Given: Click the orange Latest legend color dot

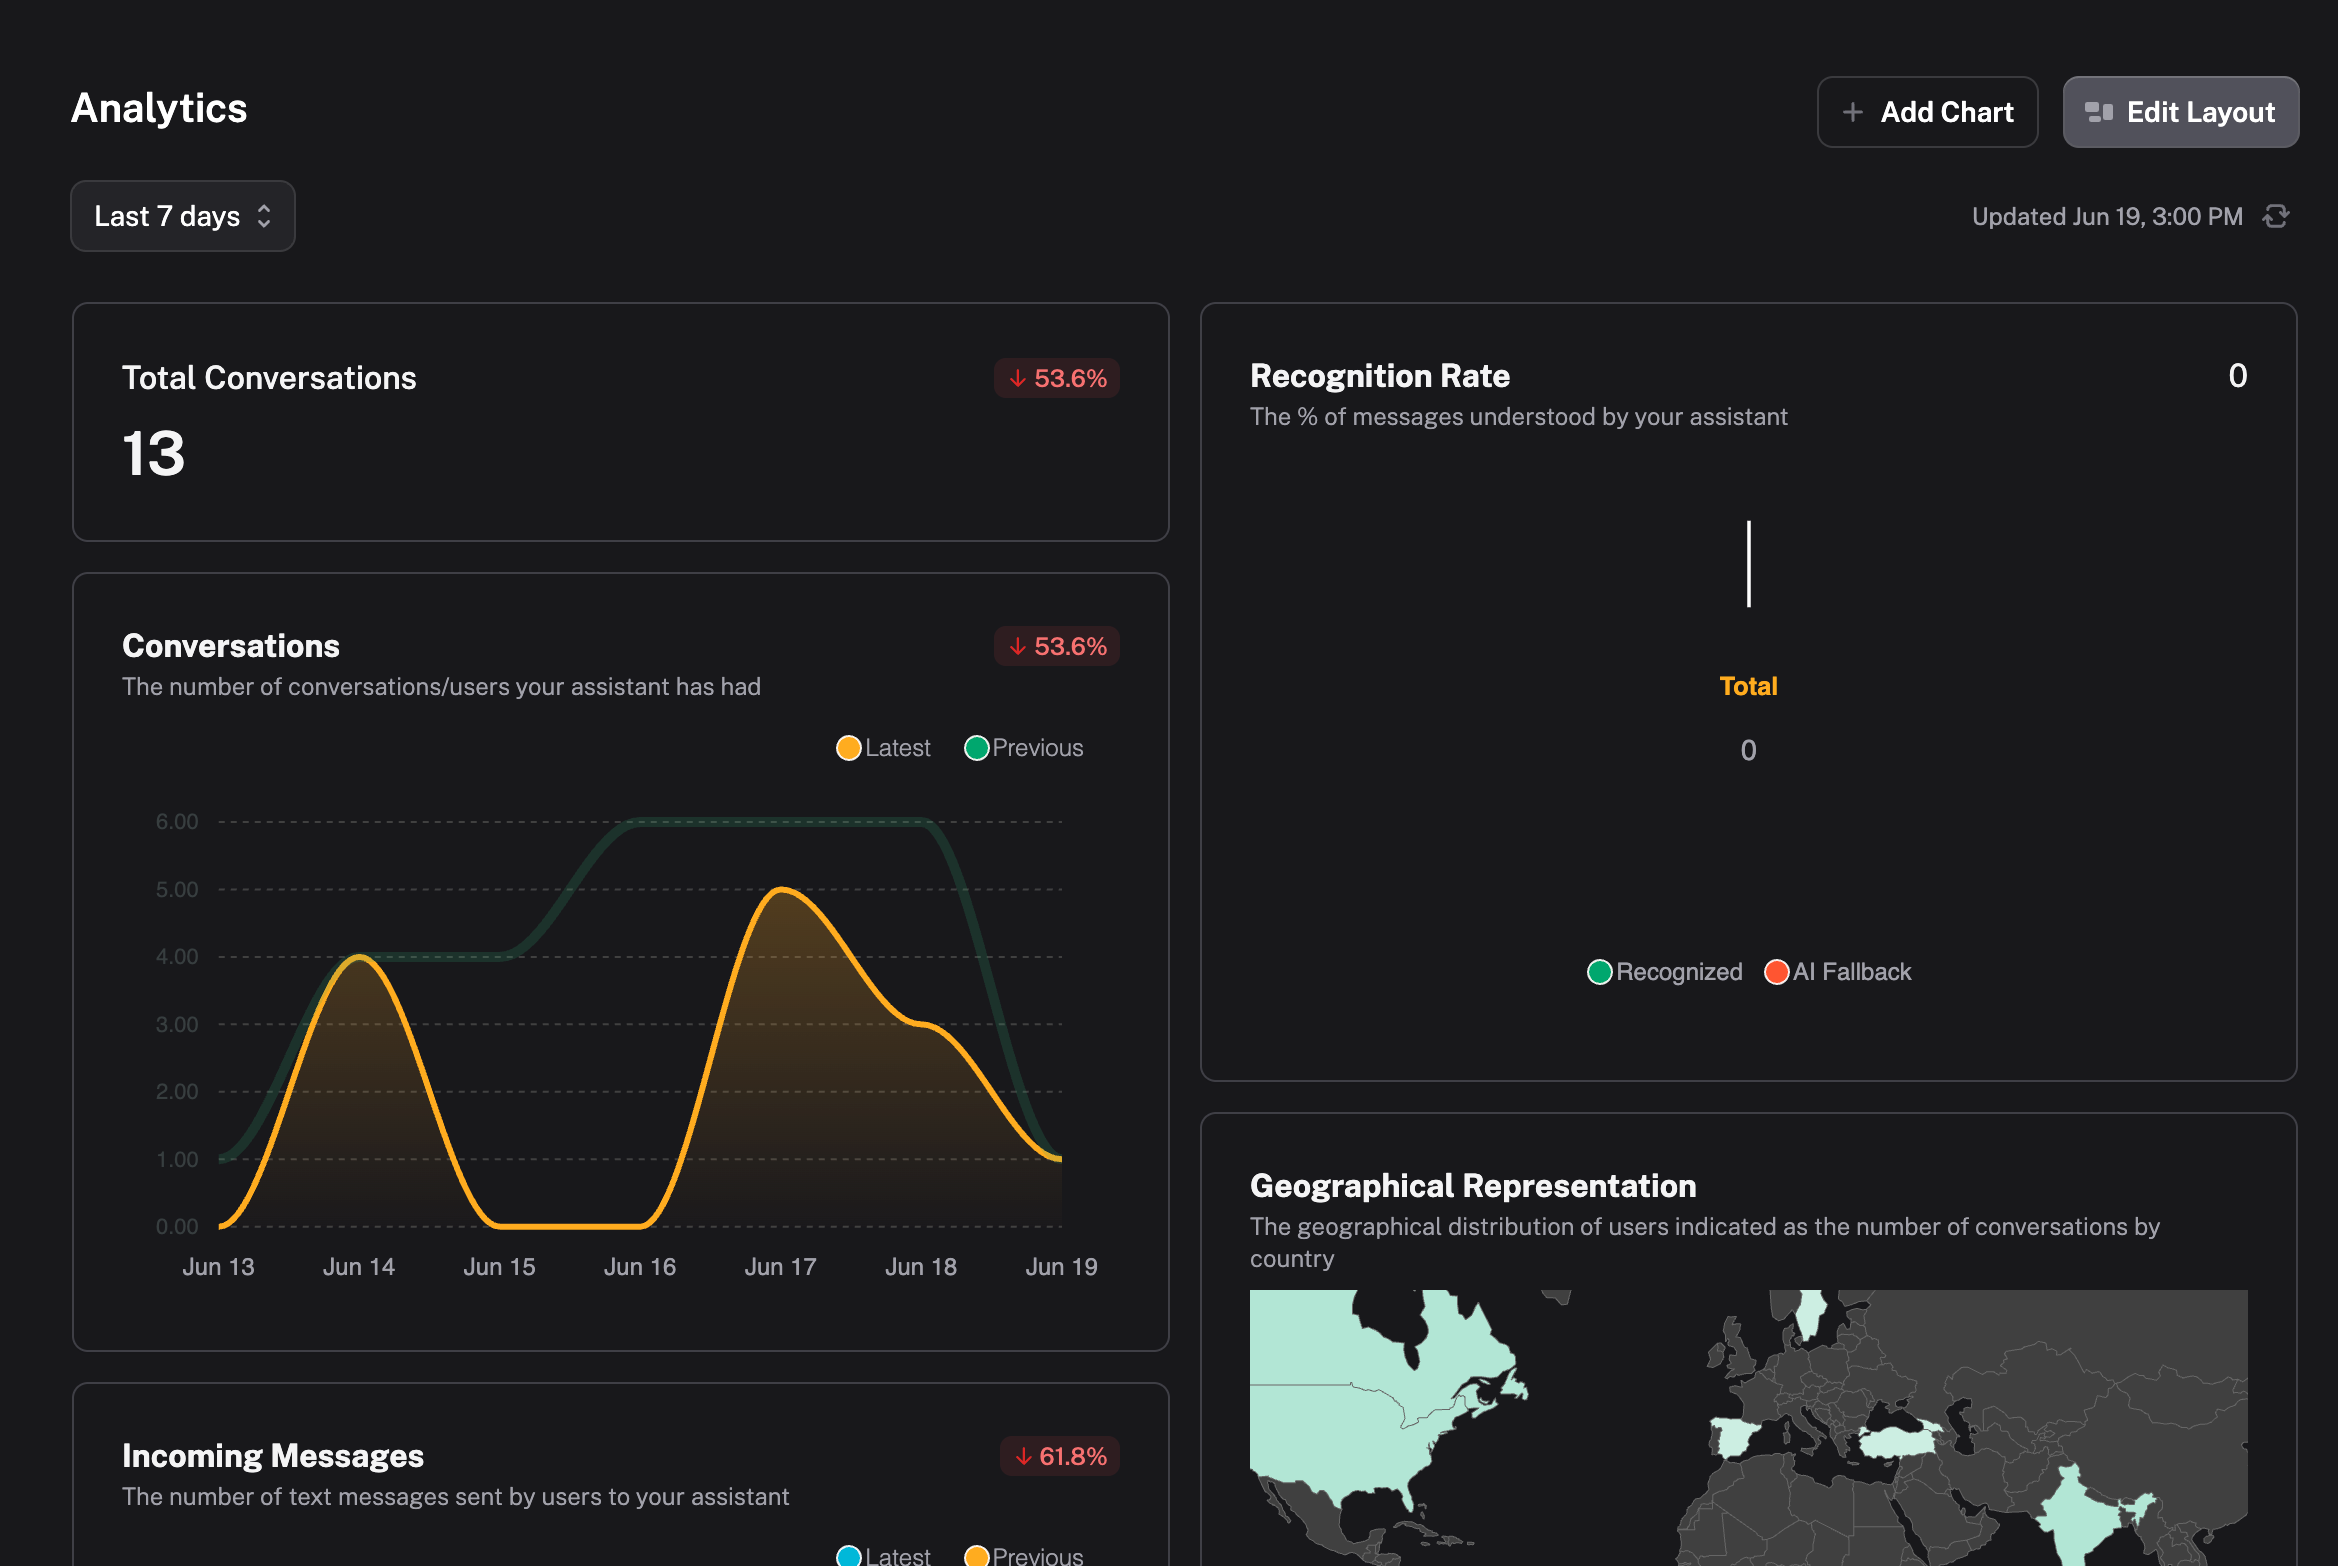Looking at the screenshot, I should pyautogui.click(x=848, y=748).
